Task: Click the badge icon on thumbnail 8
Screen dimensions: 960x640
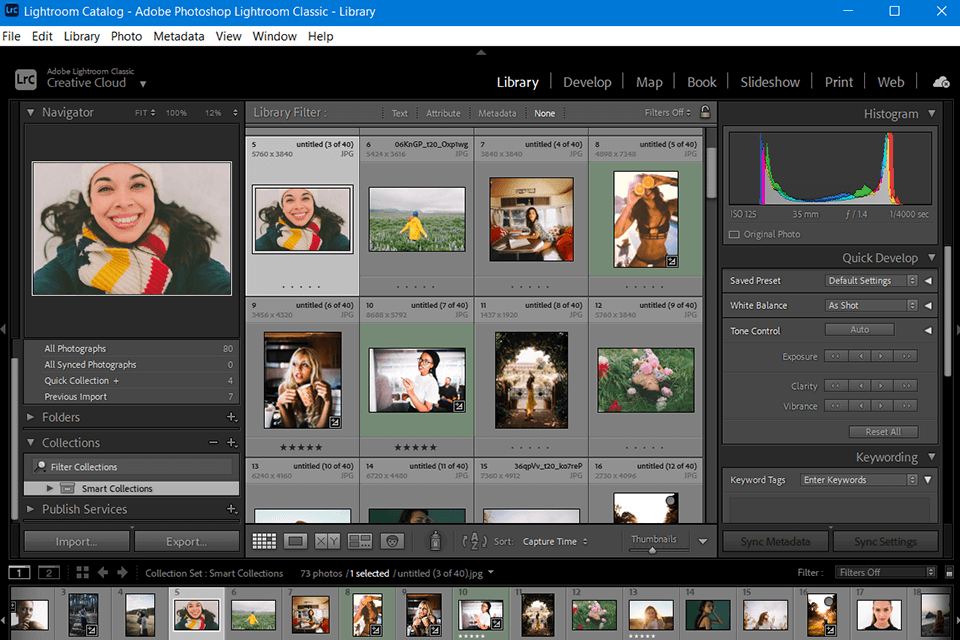Action: [672, 262]
